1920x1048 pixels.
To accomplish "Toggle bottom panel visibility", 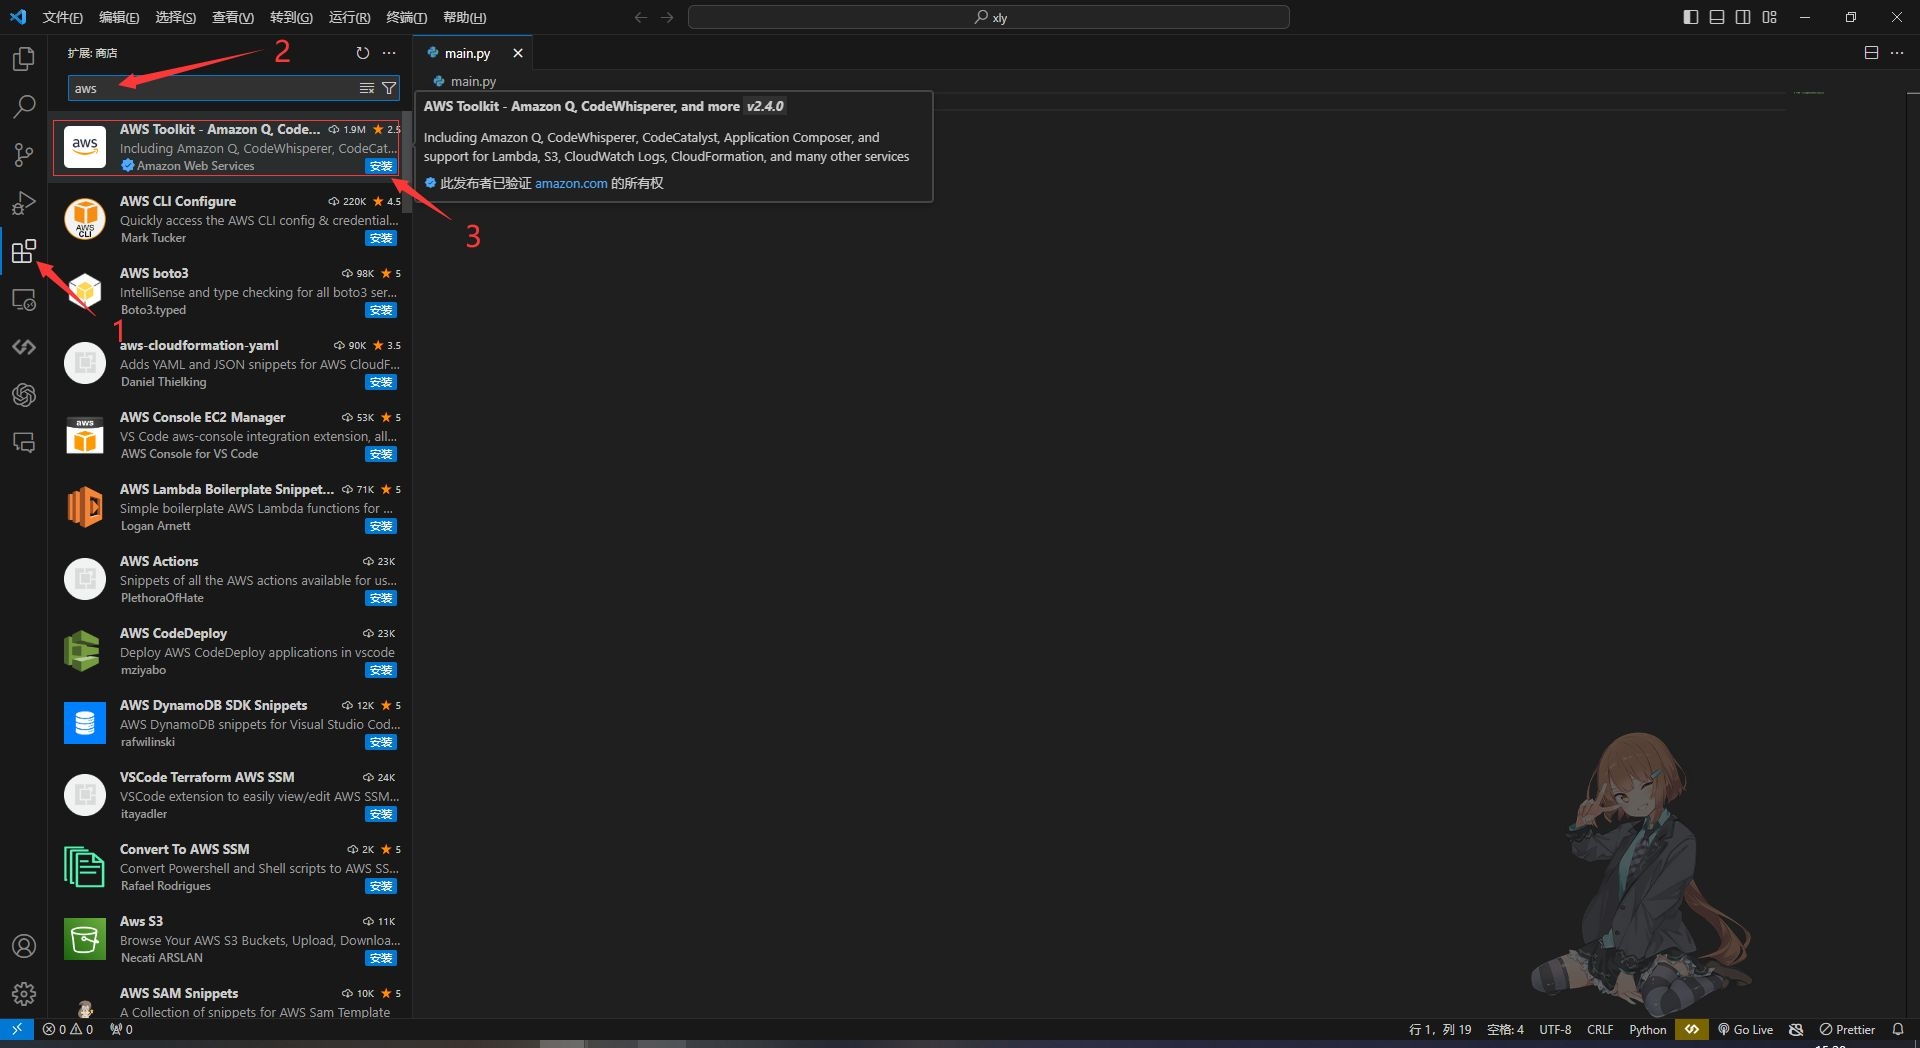I will [x=1717, y=17].
